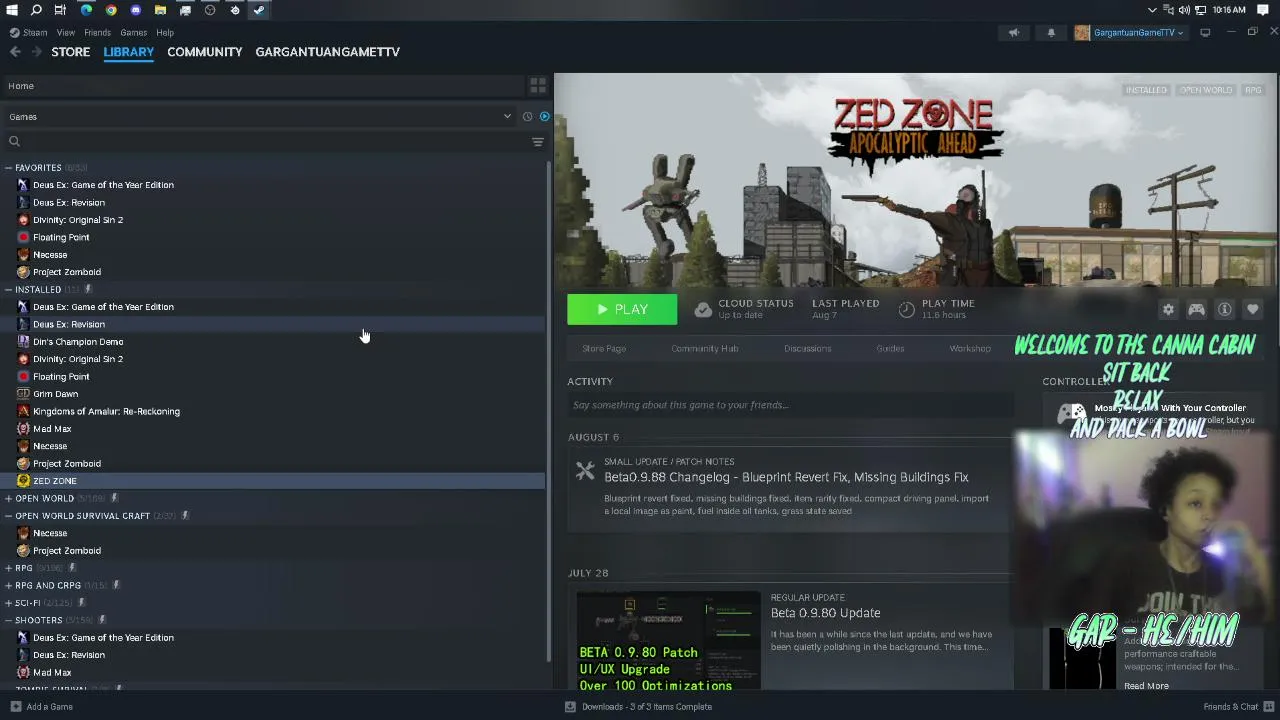Expand the Sci-Fi collection
The image size is (1280, 720).
click(x=8, y=603)
